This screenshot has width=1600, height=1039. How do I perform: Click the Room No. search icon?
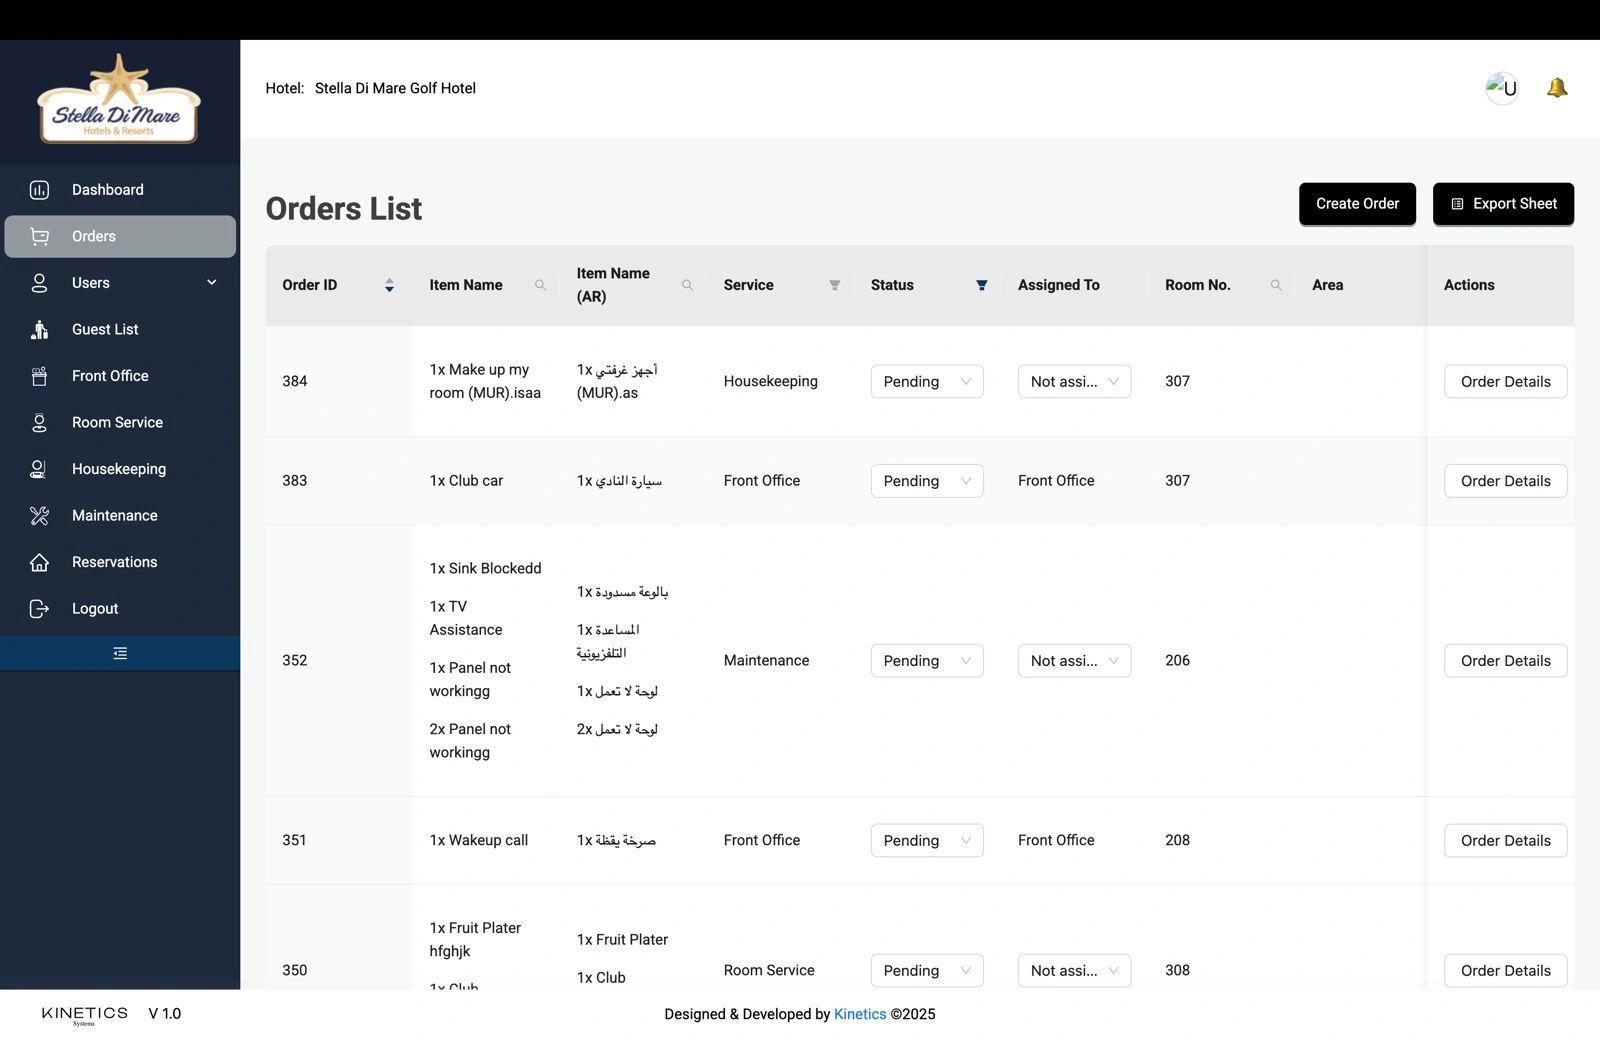[x=1276, y=285]
